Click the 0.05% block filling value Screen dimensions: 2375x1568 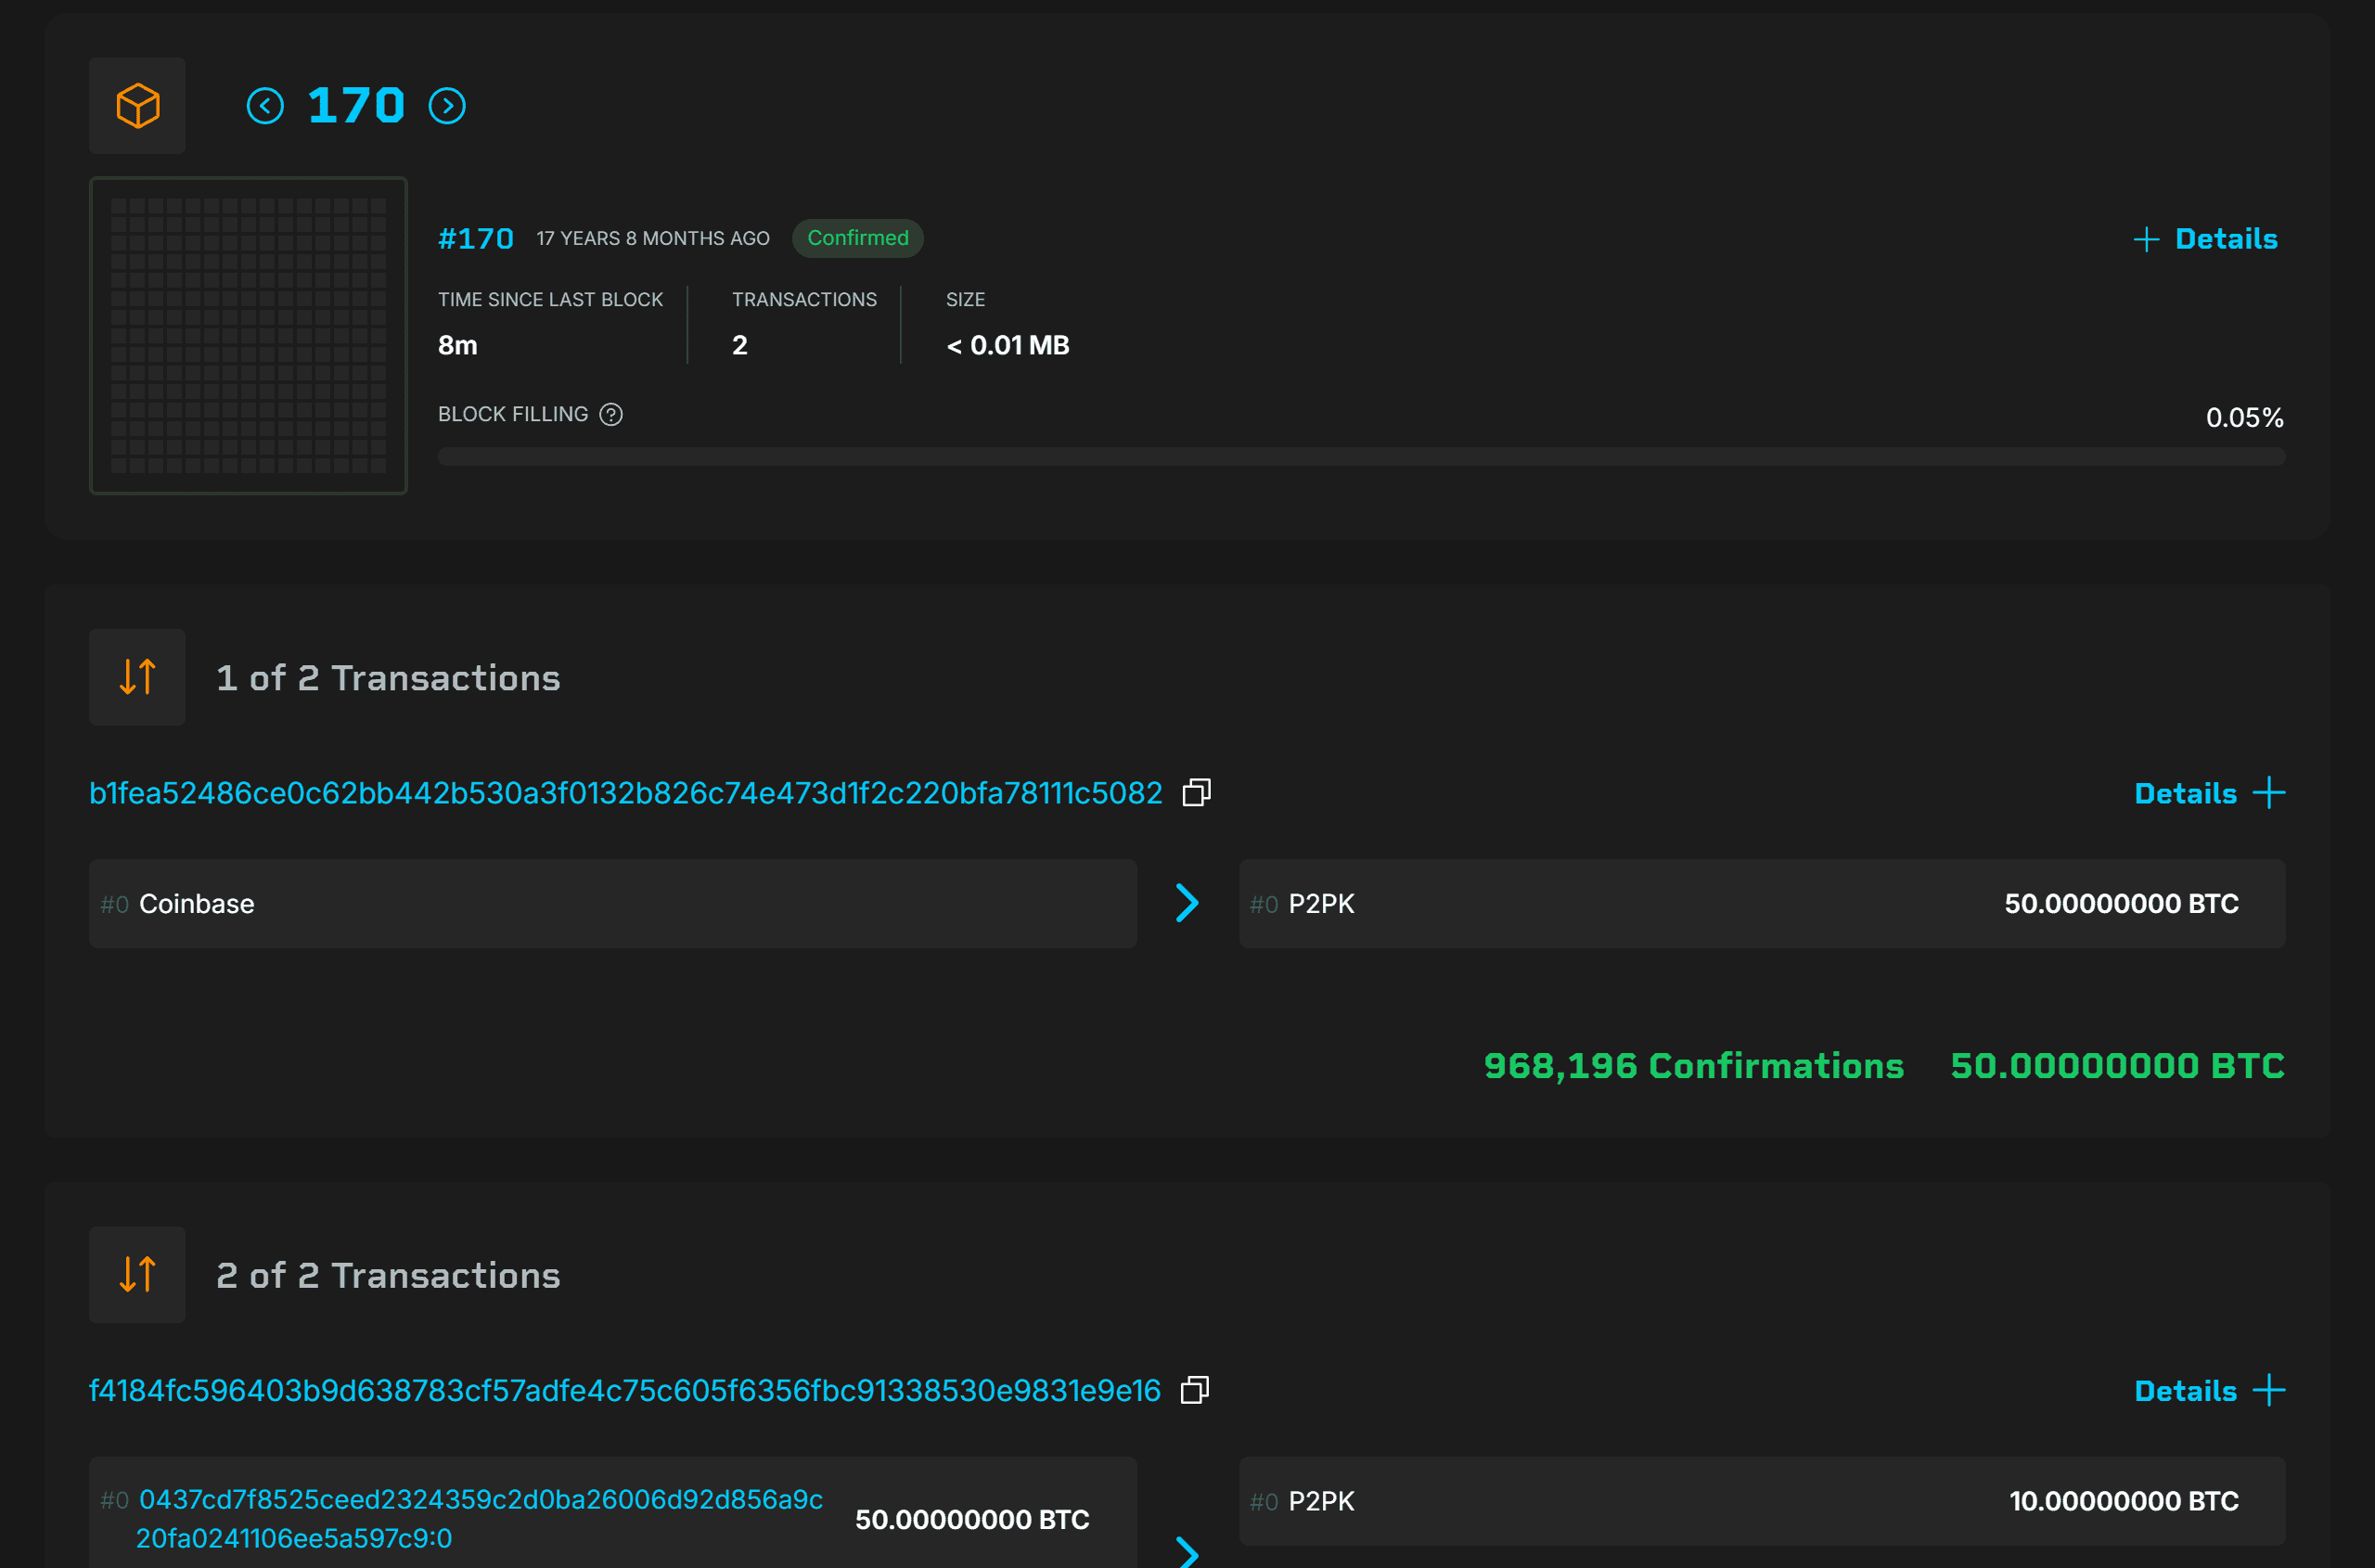2245,418
